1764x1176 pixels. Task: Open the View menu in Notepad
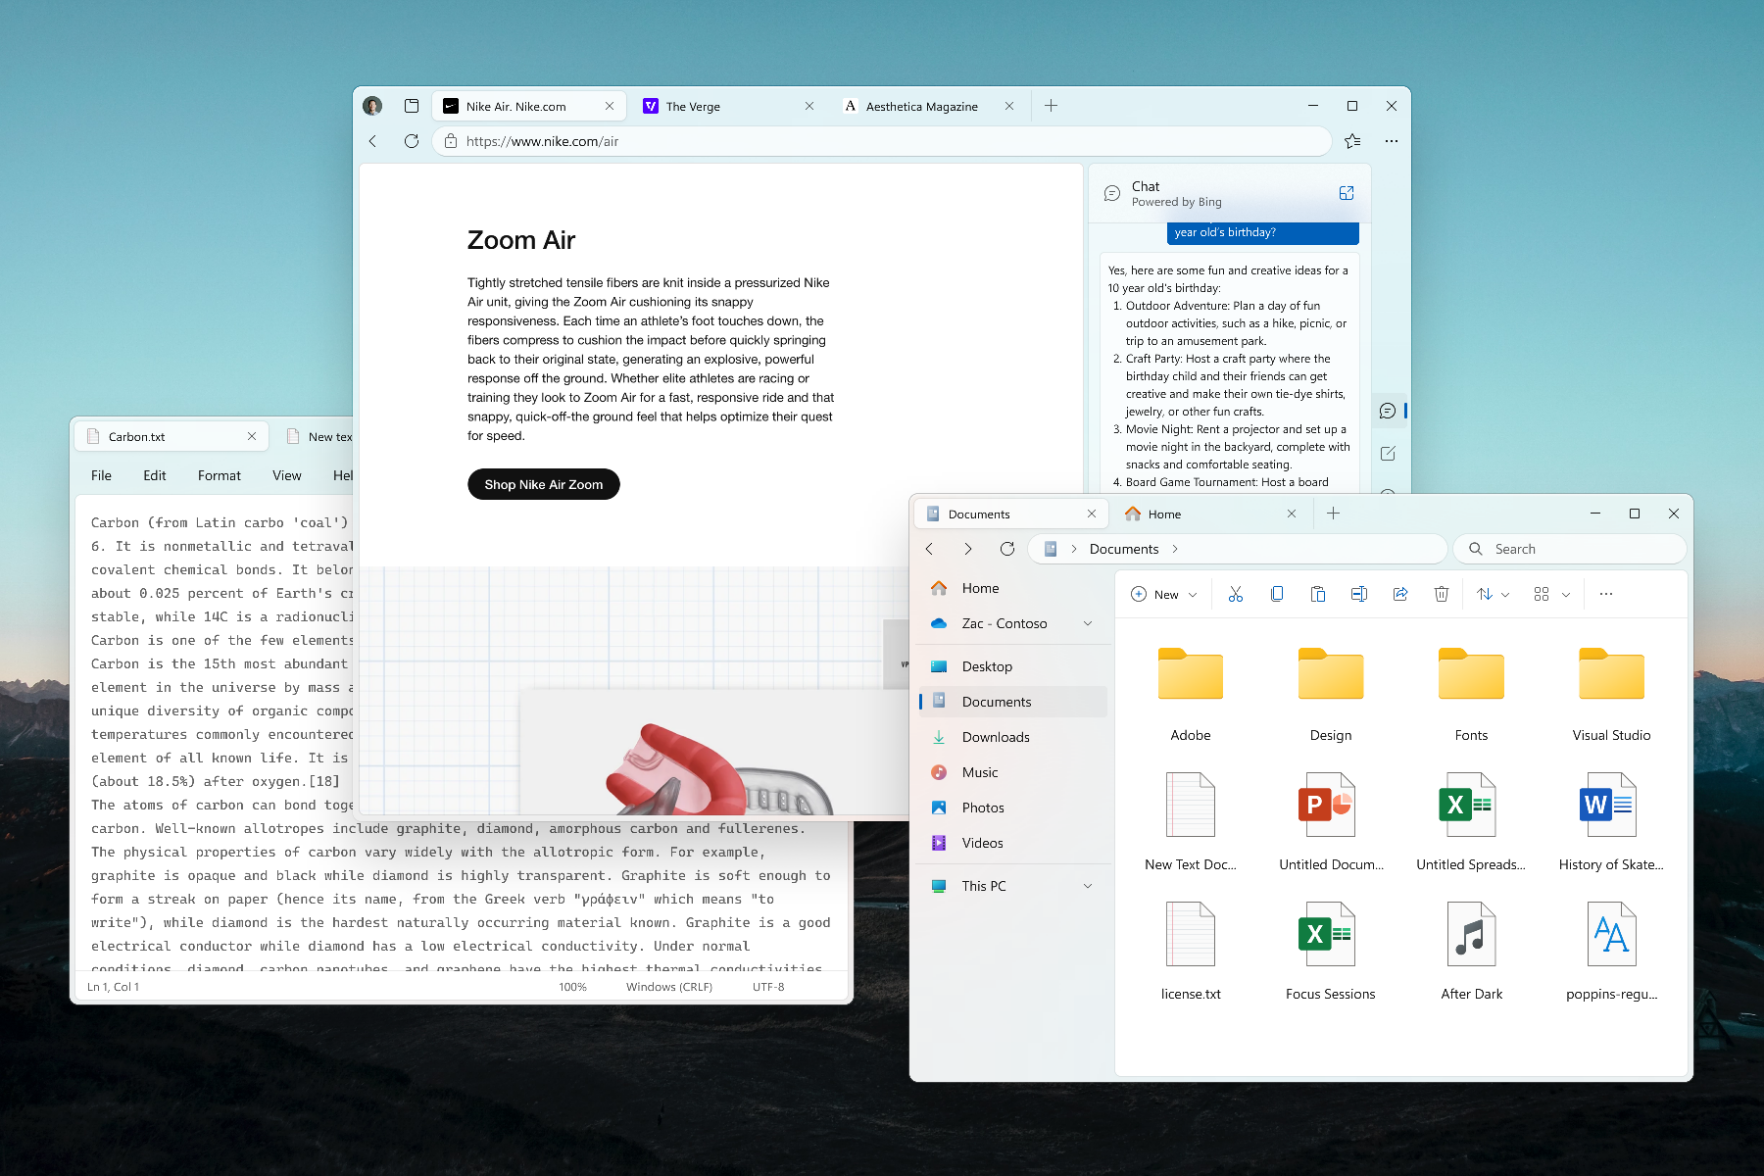click(x=287, y=476)
